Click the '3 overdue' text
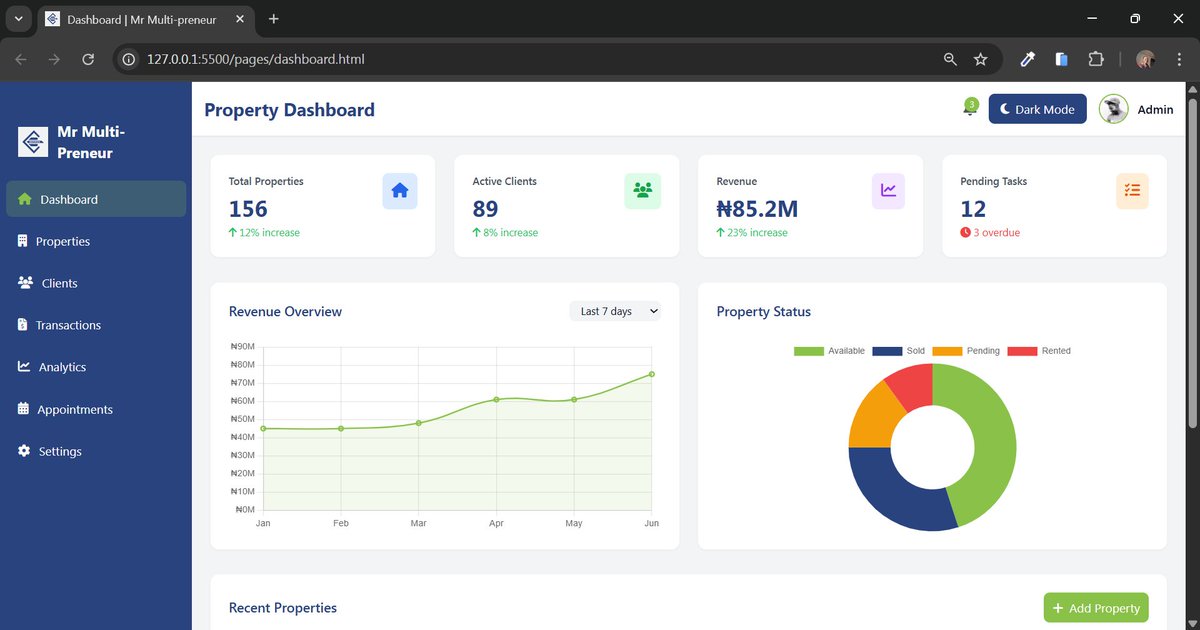1200x630 pixels. [x=996, y=233]
